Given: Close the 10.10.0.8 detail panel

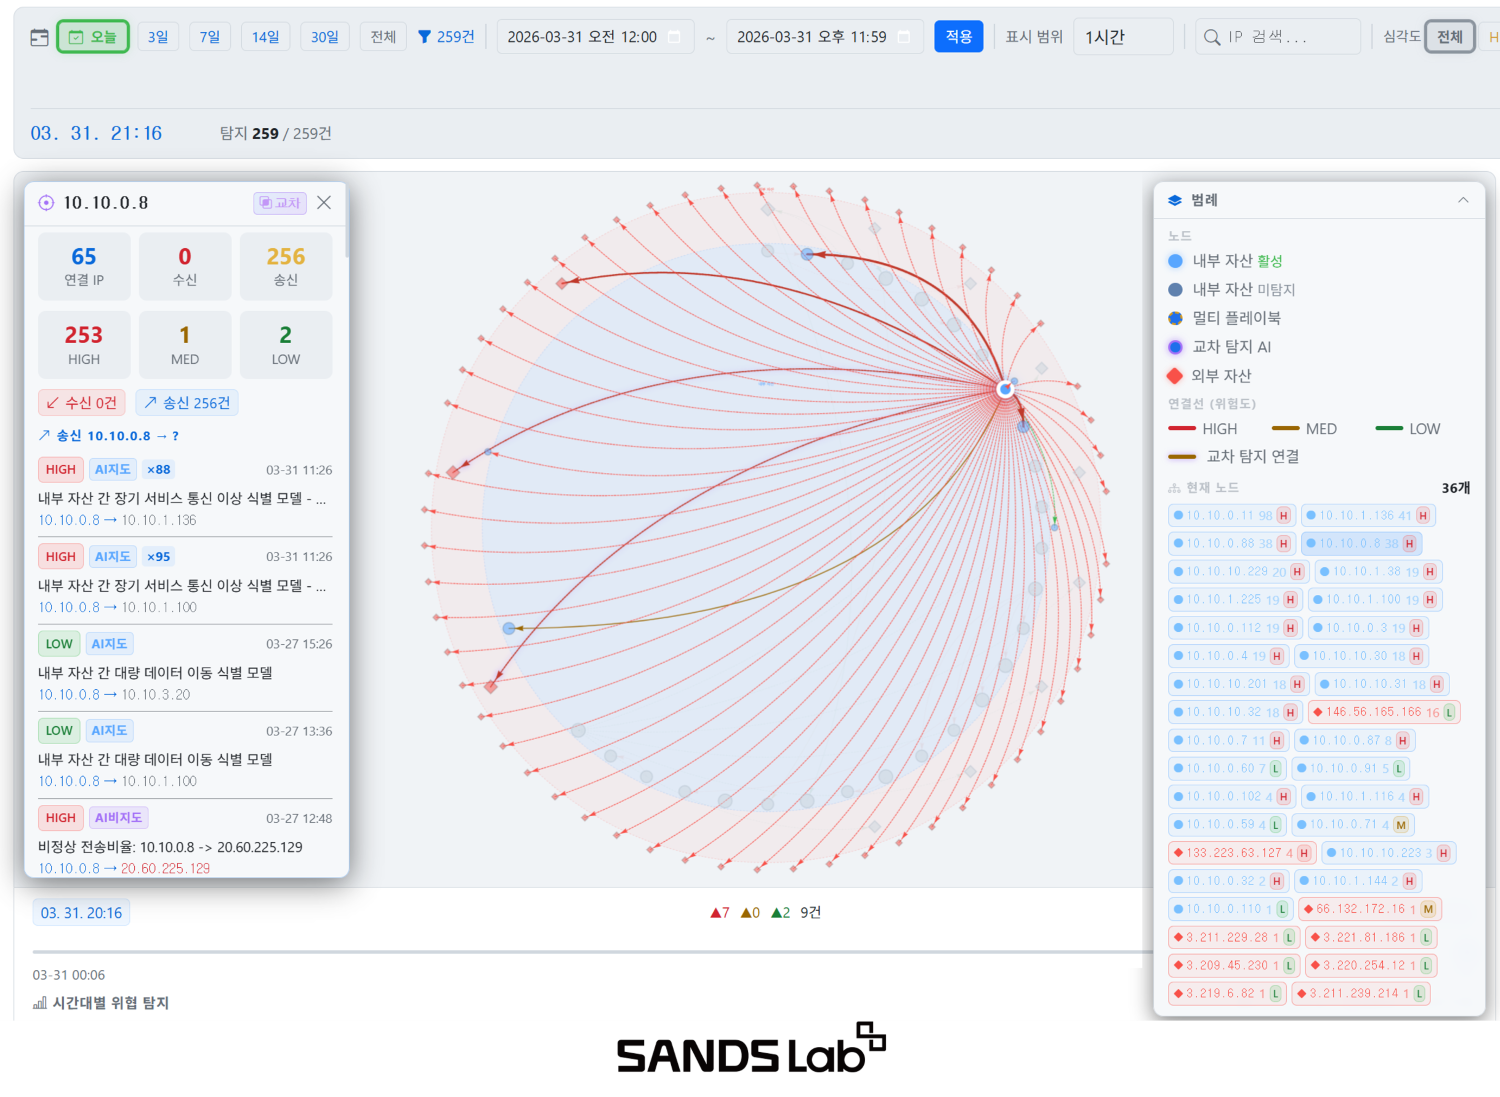Looking at the screenshot, I should click(324, 203).
